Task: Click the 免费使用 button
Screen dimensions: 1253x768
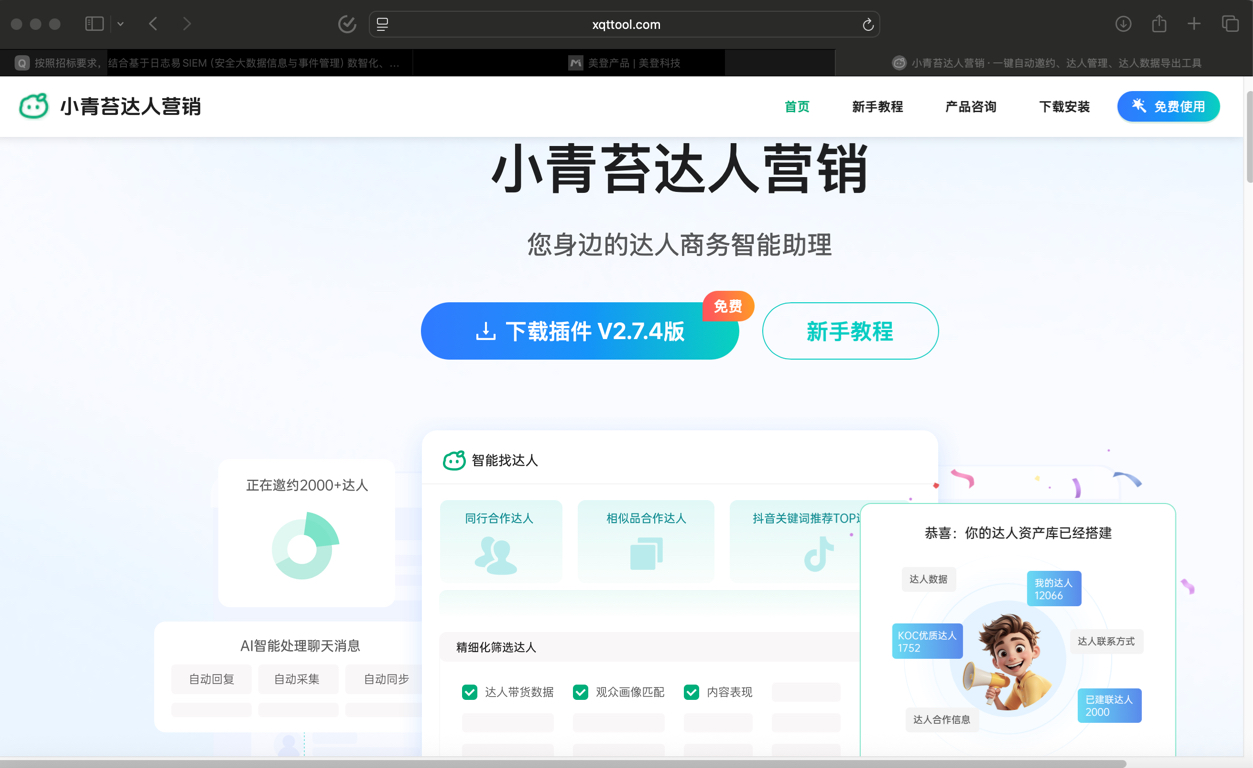Action: 1168,106
